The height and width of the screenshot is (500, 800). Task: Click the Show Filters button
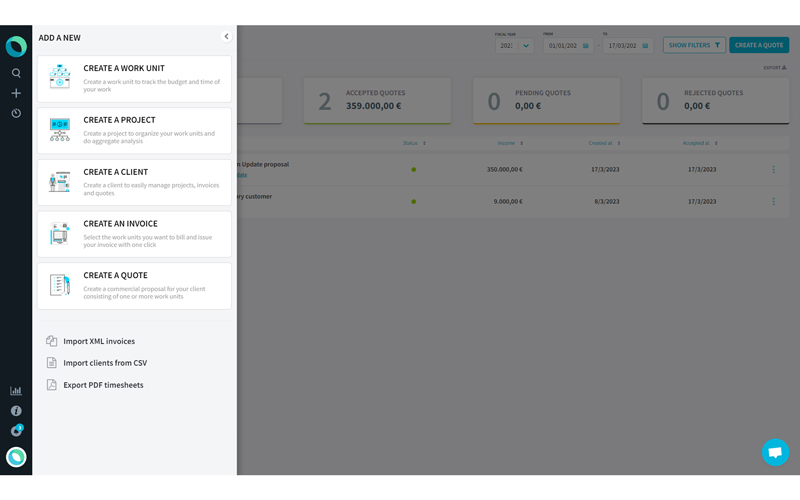coord(694,45)
